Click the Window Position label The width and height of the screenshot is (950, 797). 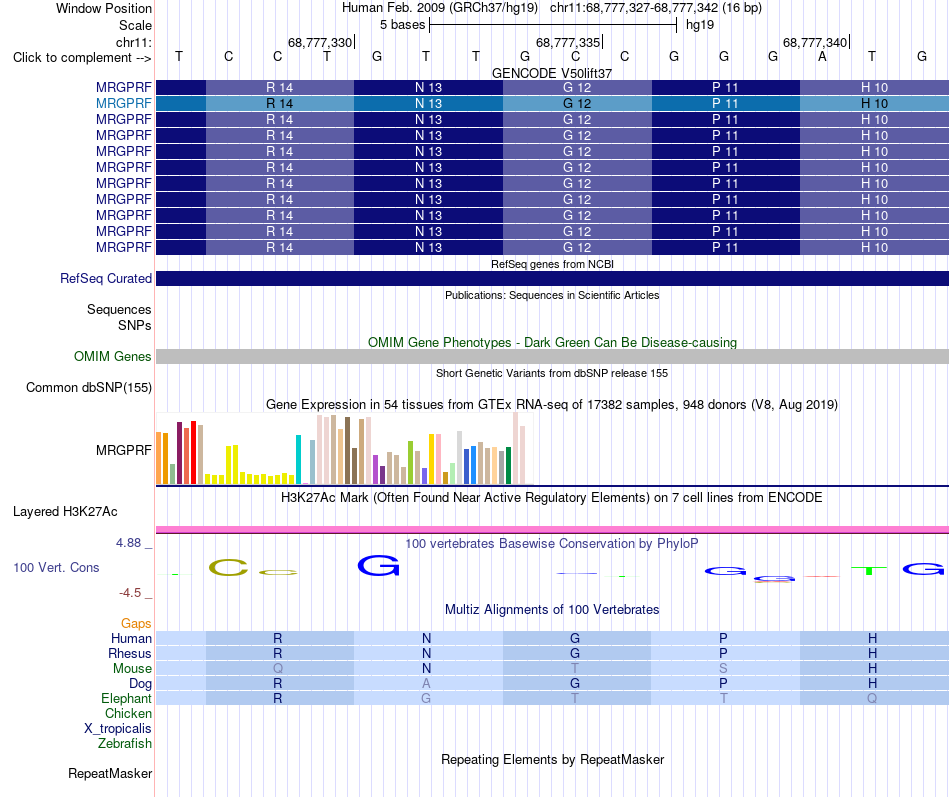point(104,8)
